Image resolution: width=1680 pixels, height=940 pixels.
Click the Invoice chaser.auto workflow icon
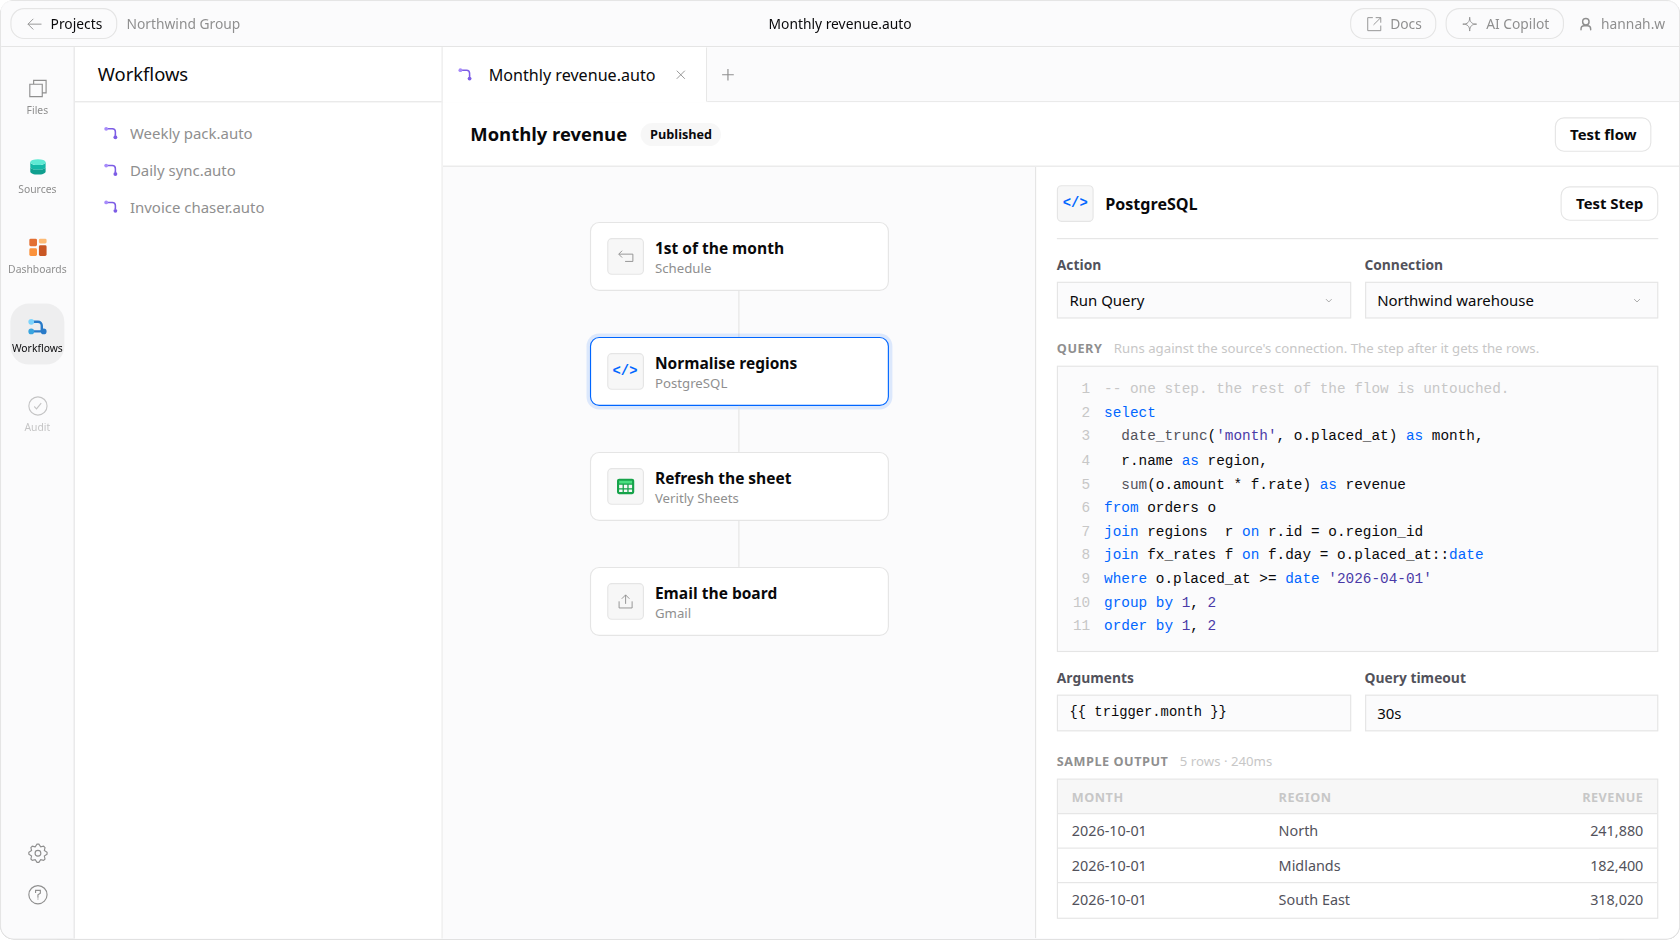click(111, 207)
